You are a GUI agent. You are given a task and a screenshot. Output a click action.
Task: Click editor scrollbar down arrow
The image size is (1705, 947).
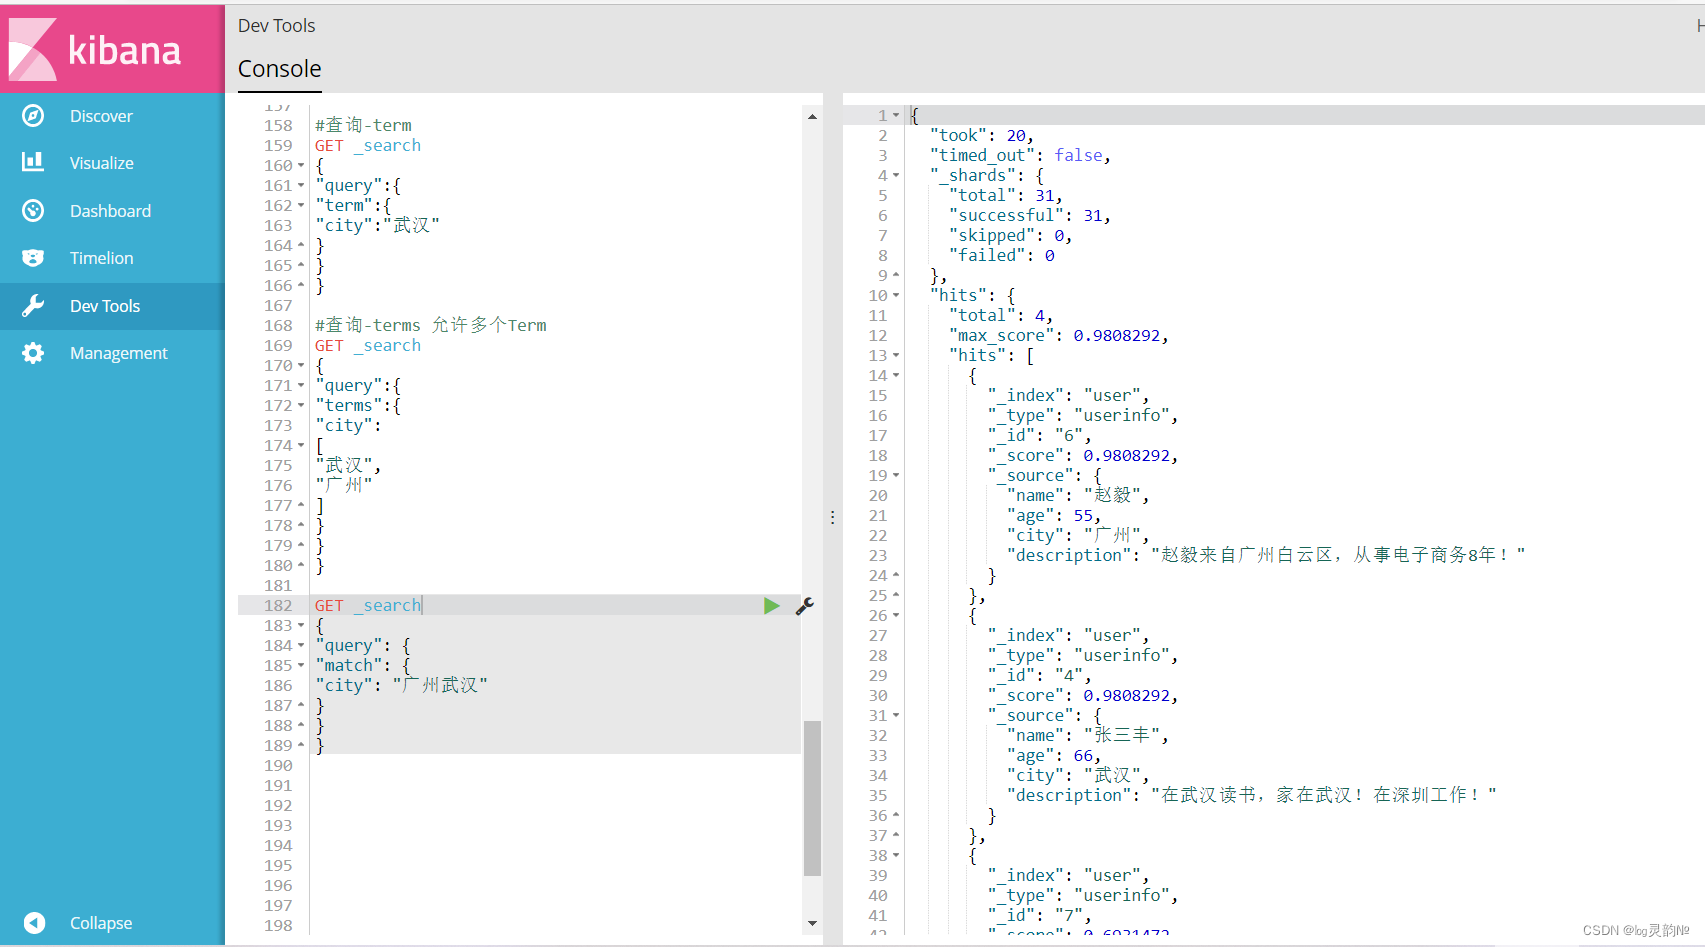click(x=812, y=923)
